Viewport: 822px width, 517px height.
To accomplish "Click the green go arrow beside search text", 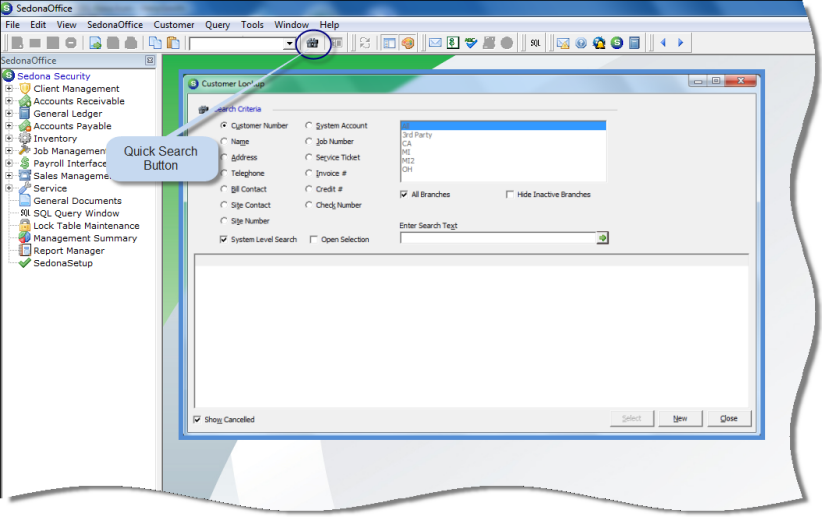I will pos(602,238).
